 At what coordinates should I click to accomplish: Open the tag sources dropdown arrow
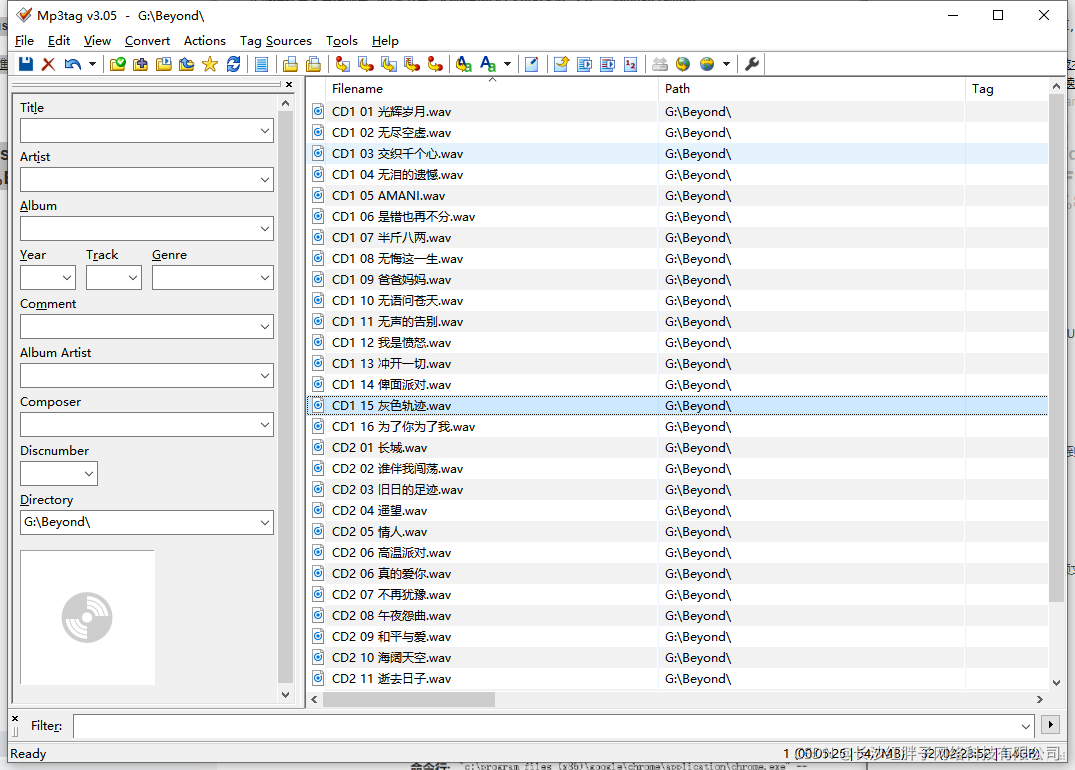point(726,64)
